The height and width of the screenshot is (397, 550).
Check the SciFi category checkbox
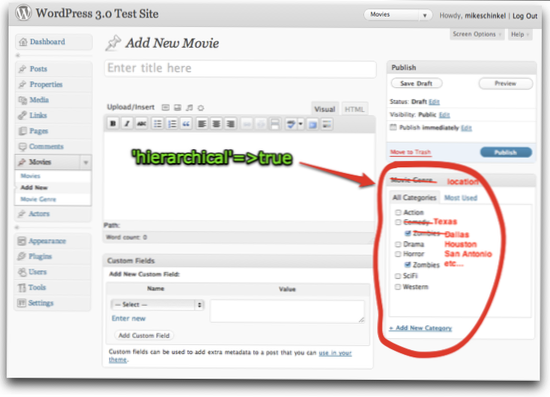pyautogui.click(x=398, y=276)
